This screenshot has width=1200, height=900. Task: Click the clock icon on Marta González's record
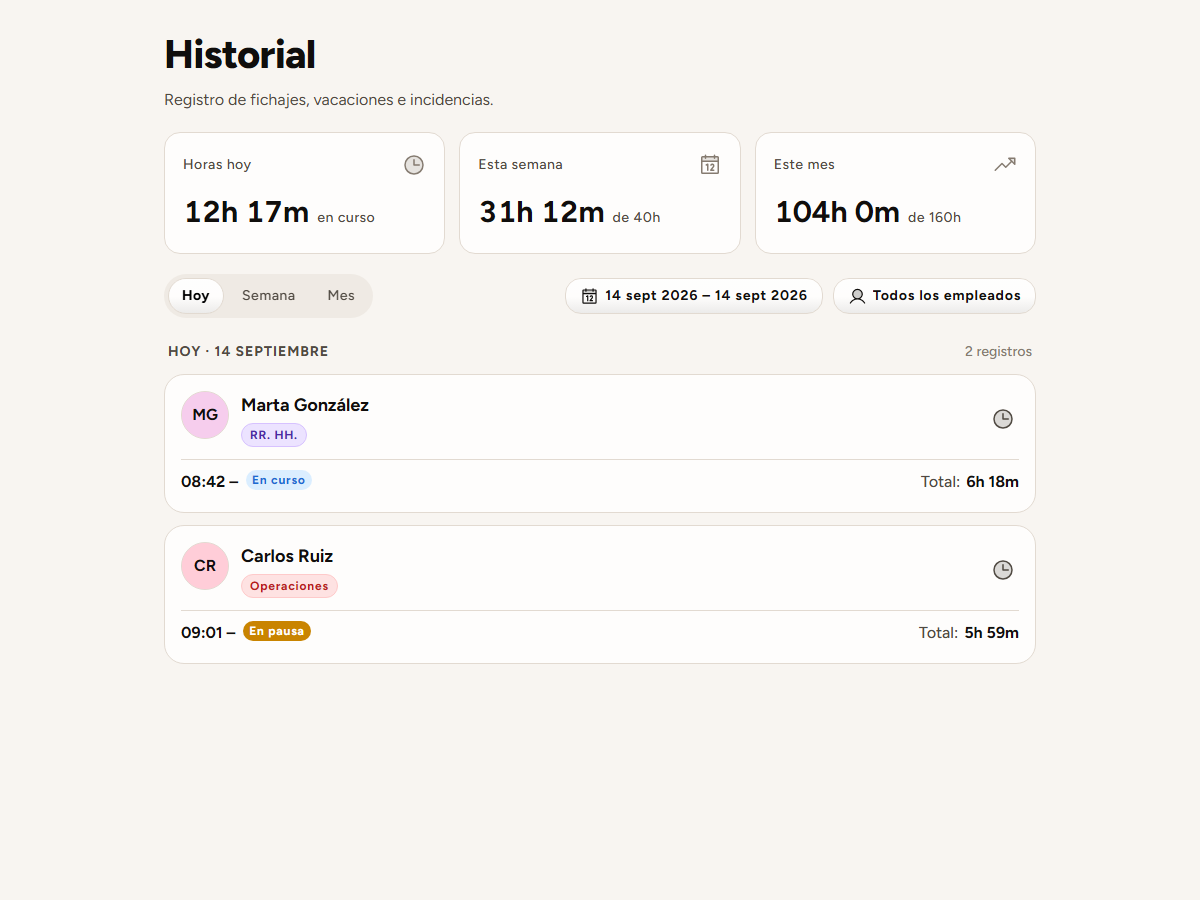point(1003,419)
